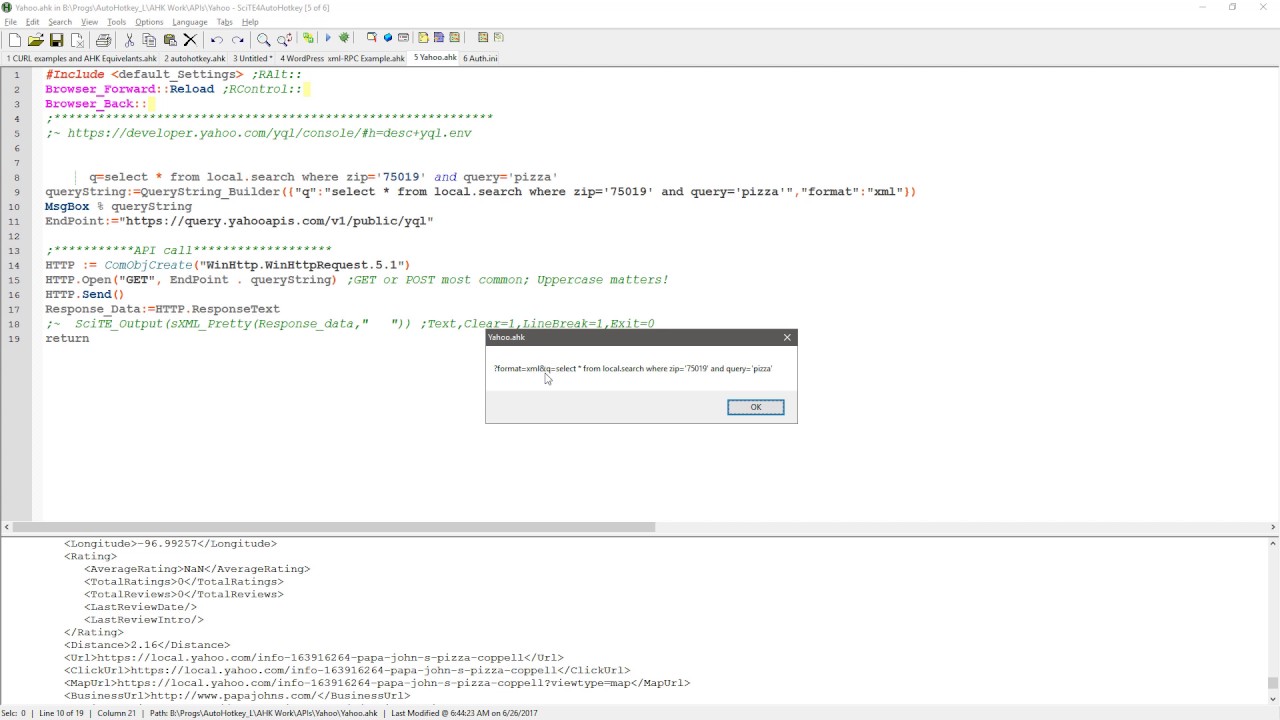1280x720 pixels.
Task: Switch to the Untitled tab
Action: tap(253, 58)
